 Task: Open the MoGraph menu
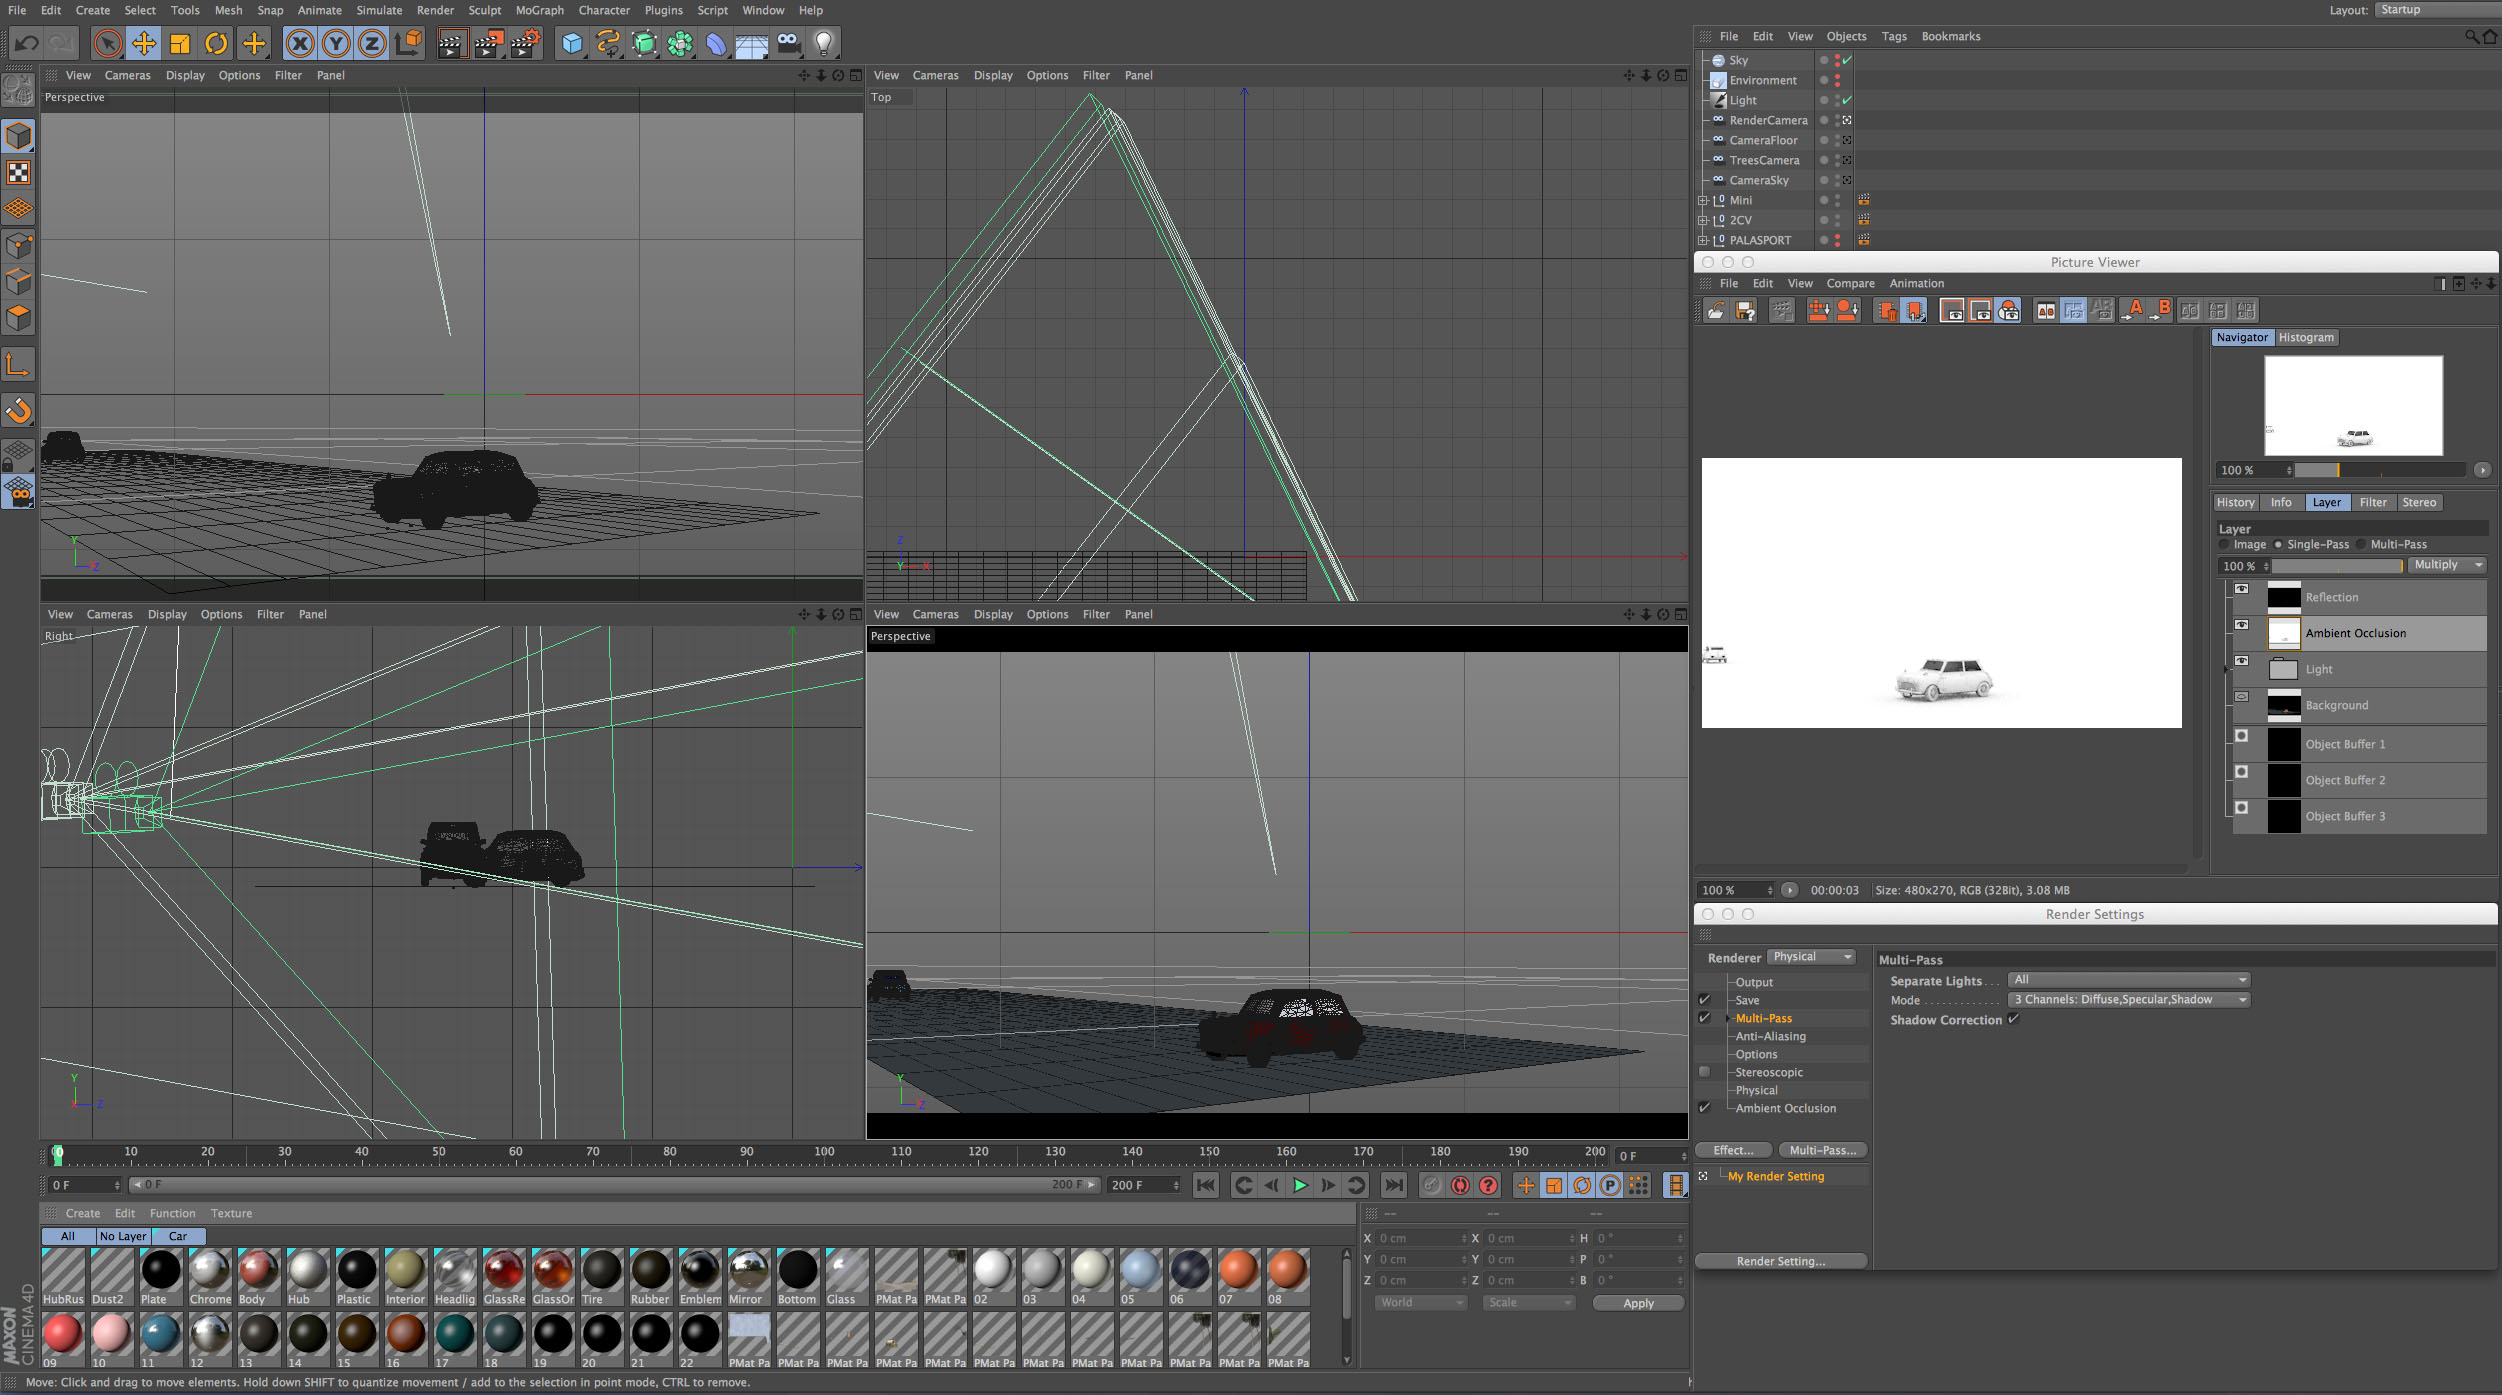coord(539,10)
